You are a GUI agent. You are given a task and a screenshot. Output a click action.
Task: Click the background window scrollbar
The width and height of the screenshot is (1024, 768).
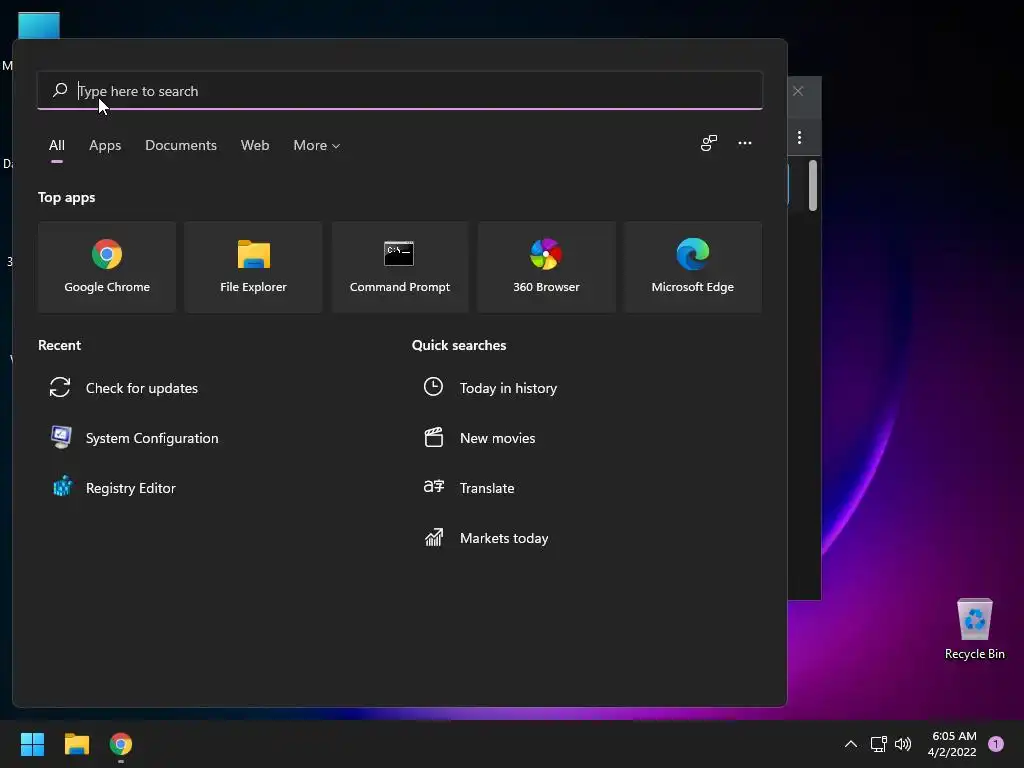812,185
